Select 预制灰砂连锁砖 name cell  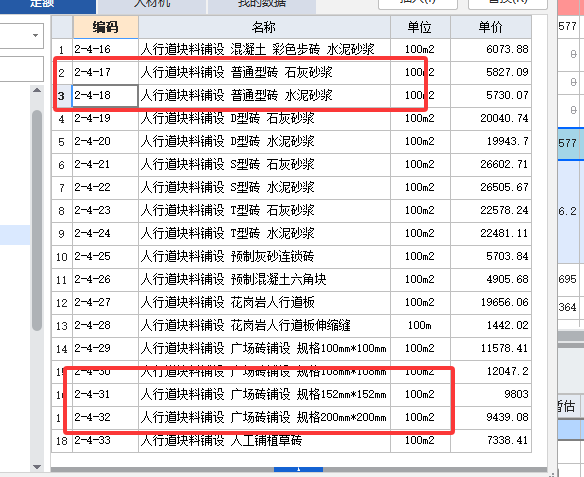pyautogui.click(x=264, y=257)
